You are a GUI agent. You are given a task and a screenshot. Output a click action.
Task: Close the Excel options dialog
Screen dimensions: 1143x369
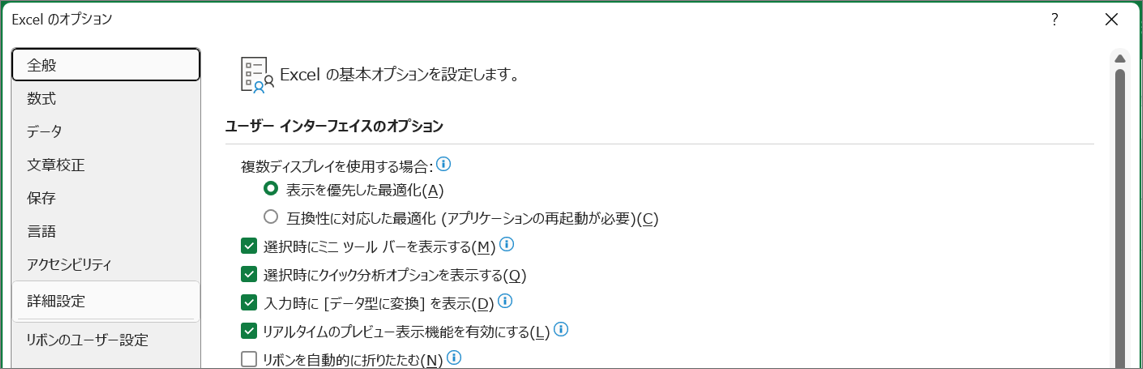[x=1111, y=20]
